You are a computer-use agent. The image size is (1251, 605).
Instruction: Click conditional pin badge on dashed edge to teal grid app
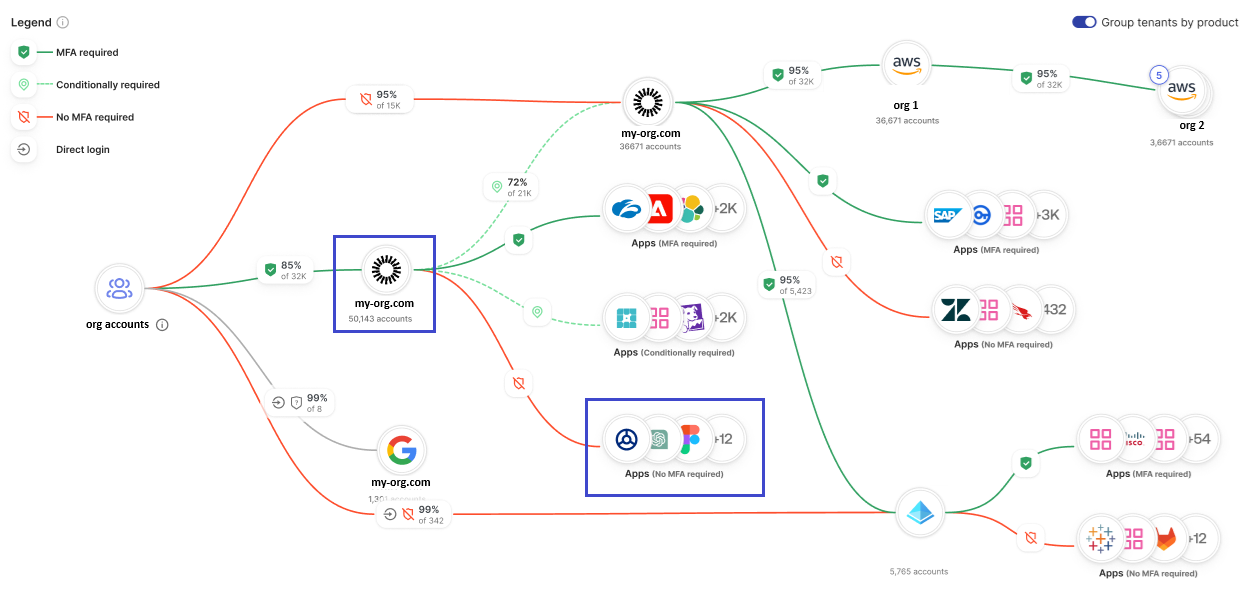pos(537,313)
